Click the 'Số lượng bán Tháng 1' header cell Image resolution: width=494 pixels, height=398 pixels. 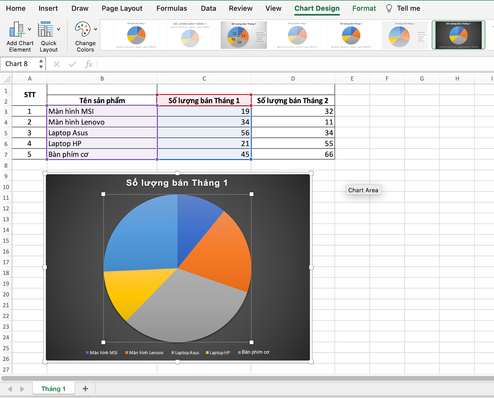[204, 100]
